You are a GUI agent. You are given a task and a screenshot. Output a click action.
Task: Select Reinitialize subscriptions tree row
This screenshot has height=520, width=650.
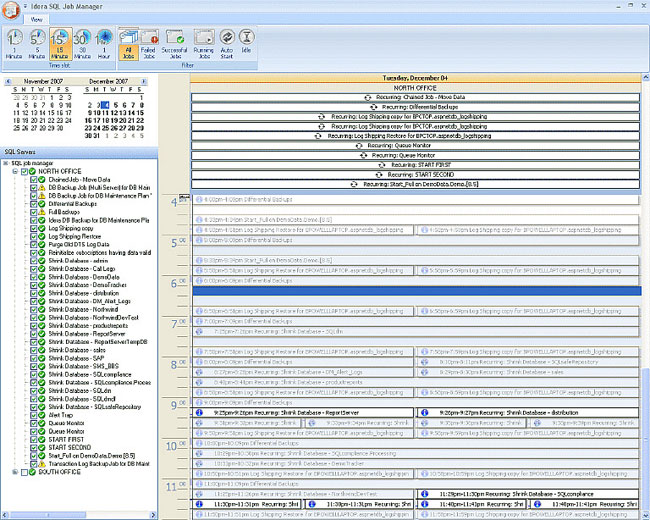pos(99,253)
